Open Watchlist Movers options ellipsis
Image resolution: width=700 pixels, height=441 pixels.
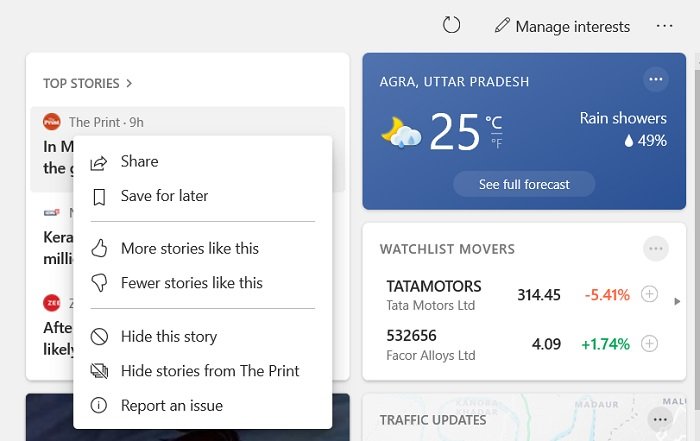tap(655, 248)
